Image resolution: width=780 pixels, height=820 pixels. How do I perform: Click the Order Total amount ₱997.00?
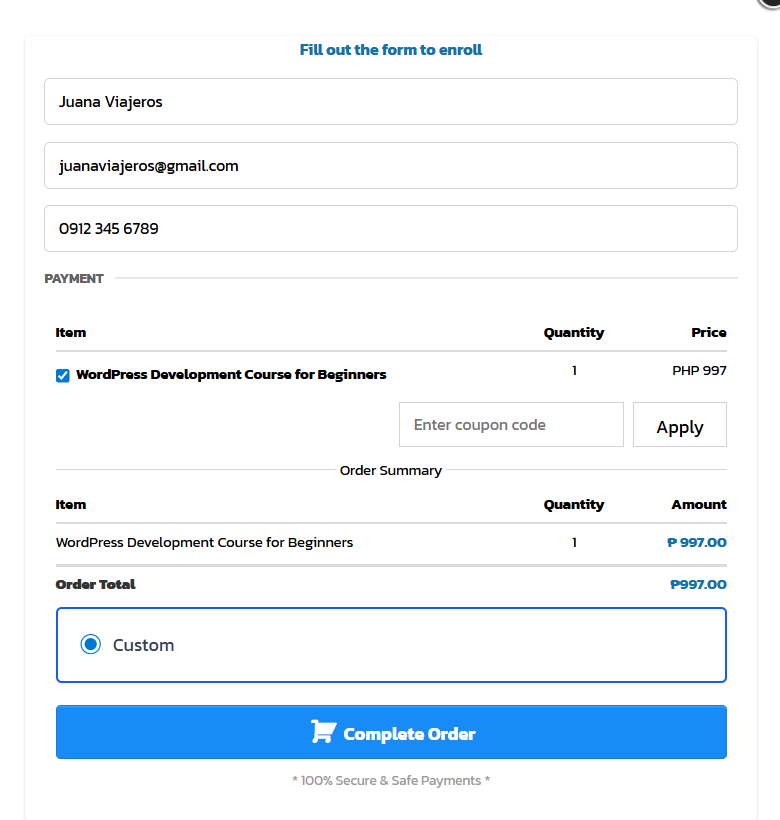(x=698, y=585)
